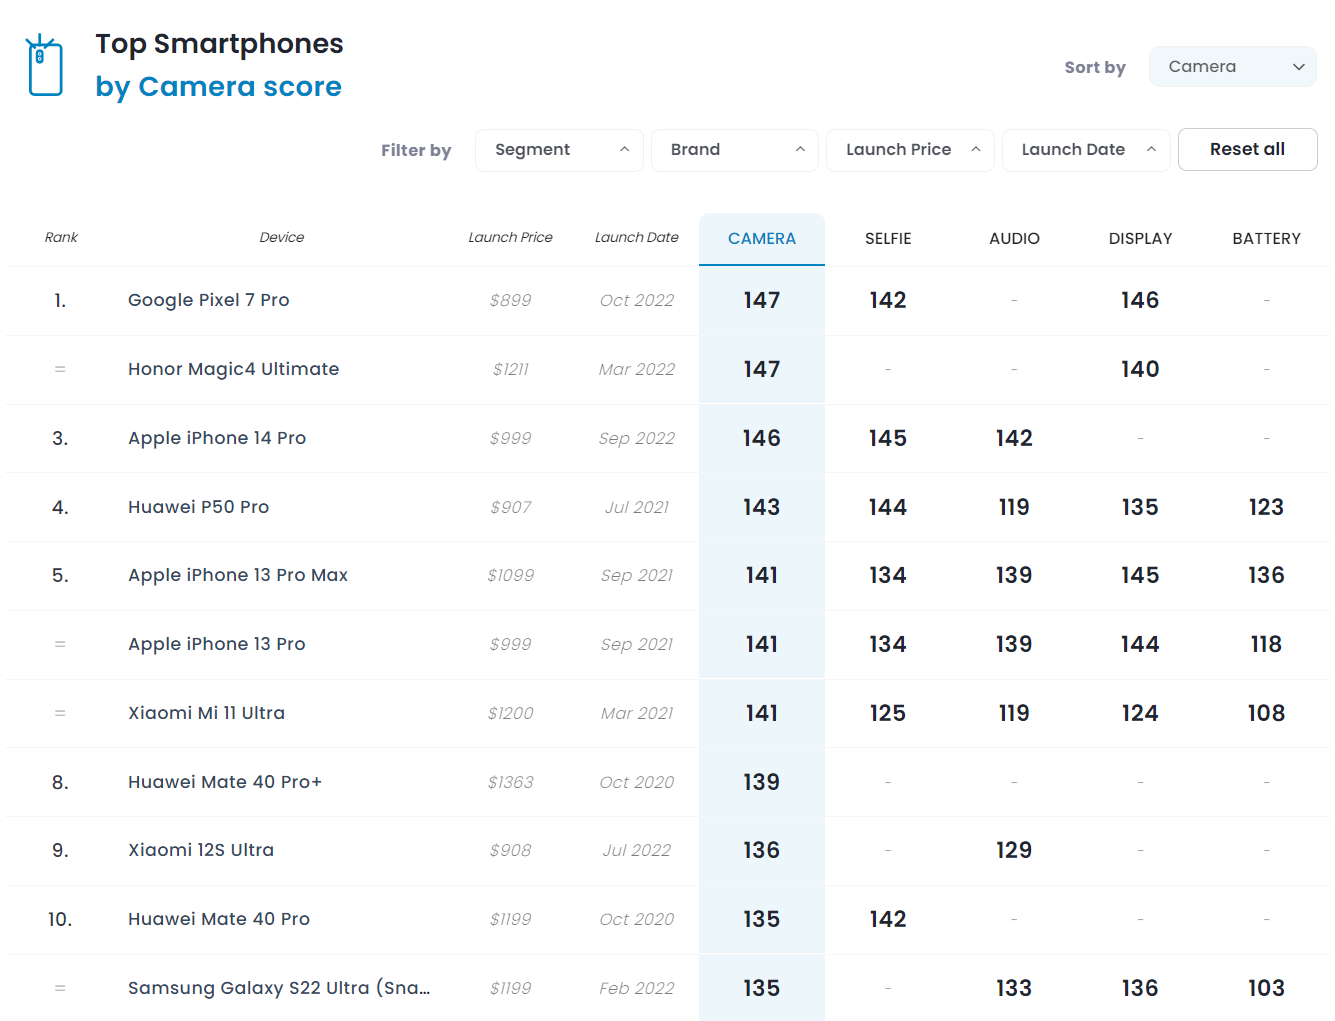
Task: Open the Huawei Mate 40 Pro+ entry
Action: coord(225,782)
